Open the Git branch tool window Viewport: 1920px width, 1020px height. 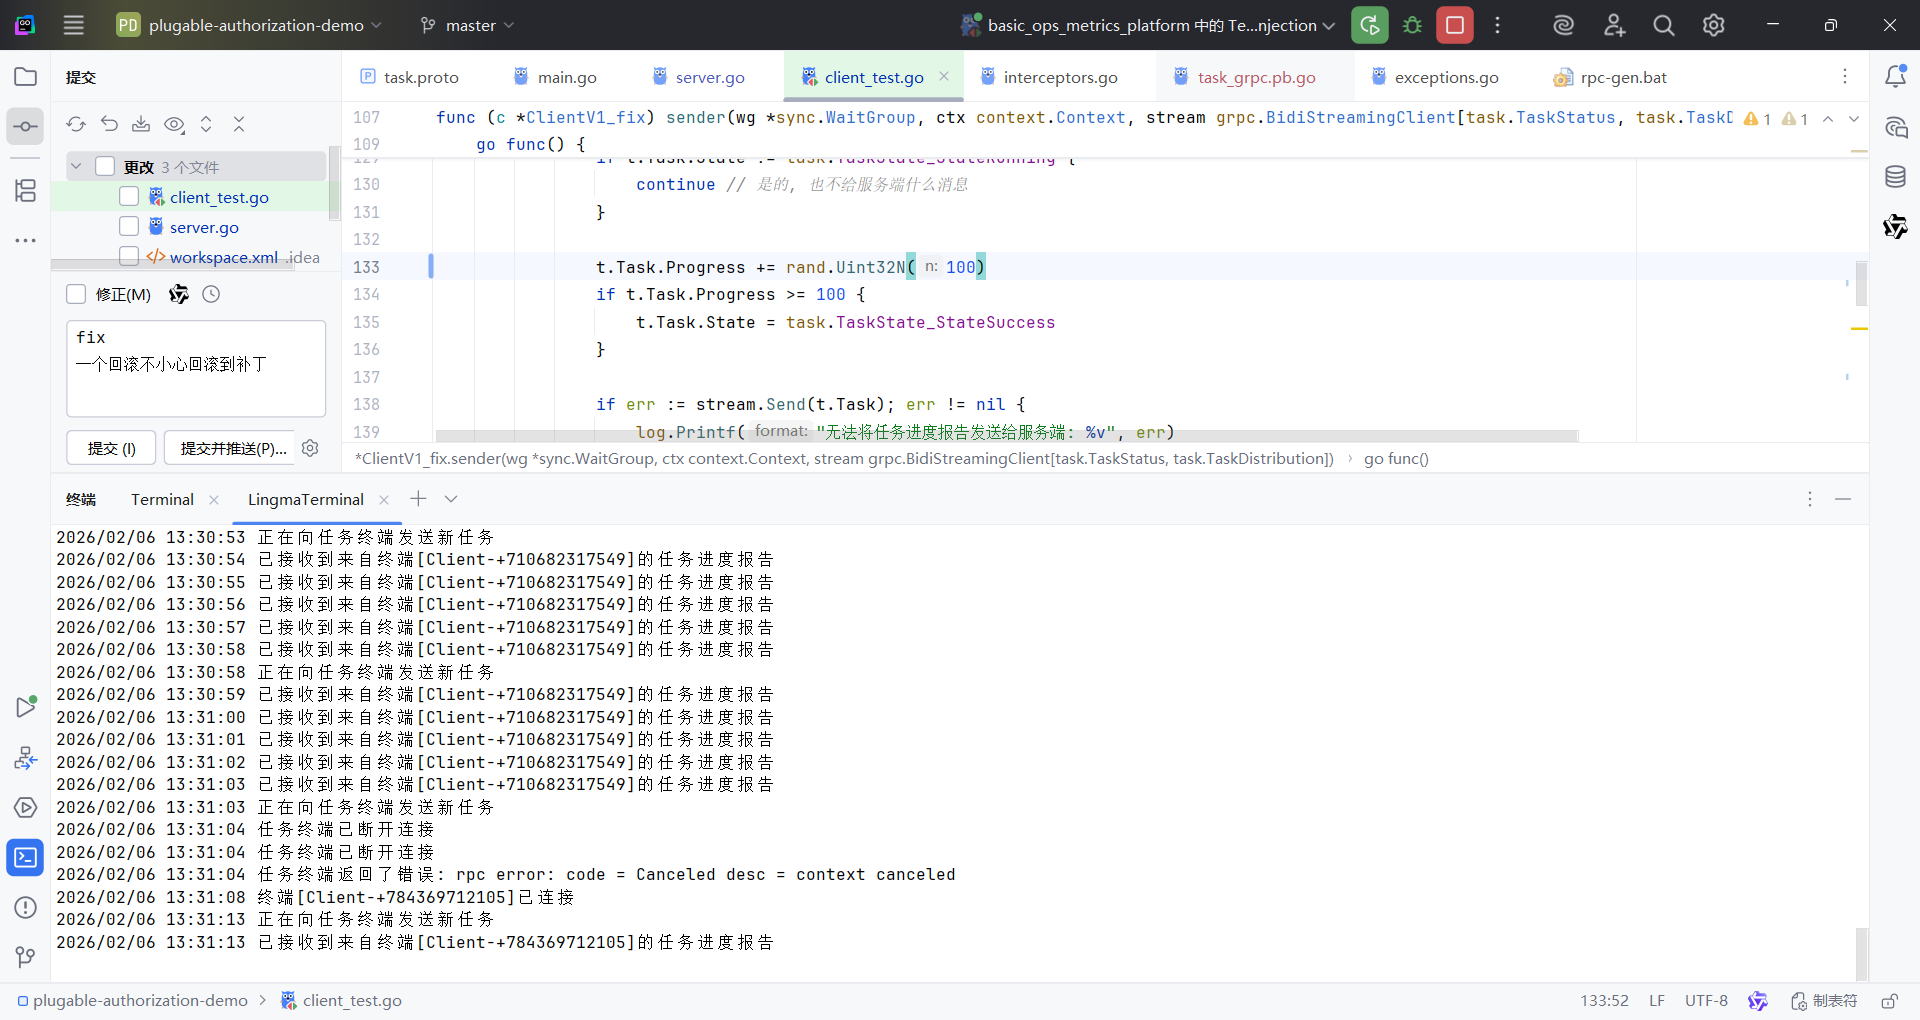point(25,957)
